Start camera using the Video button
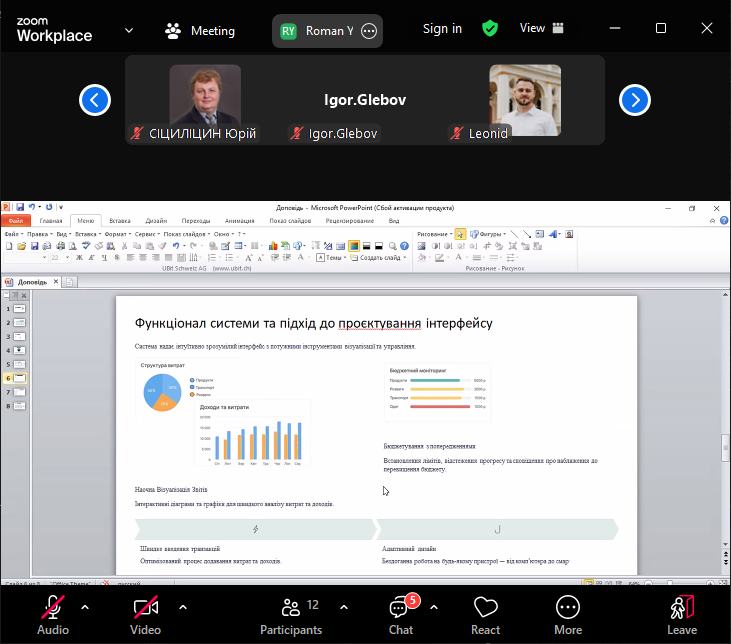 click(145, 612)
